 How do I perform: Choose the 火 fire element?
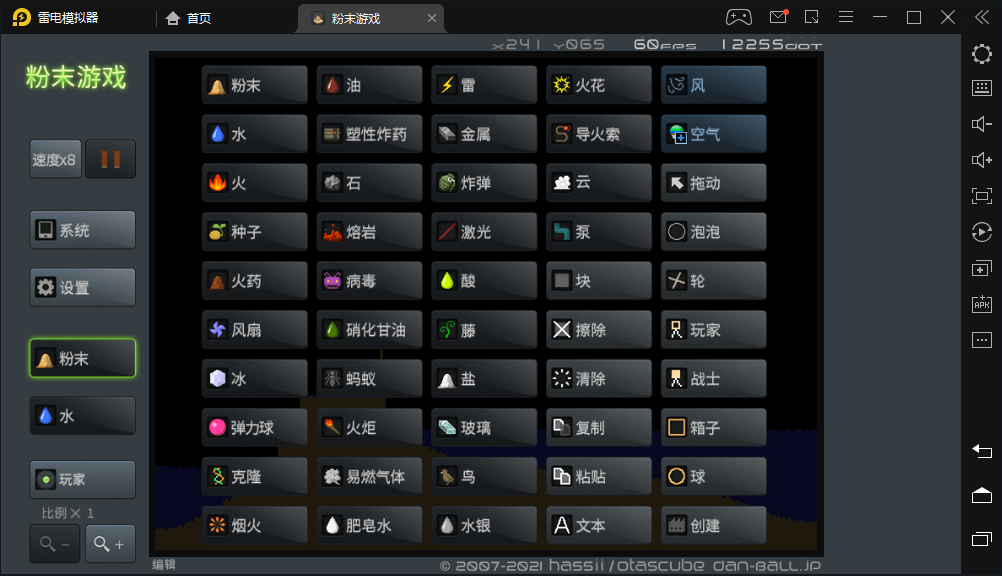[254, 183]
